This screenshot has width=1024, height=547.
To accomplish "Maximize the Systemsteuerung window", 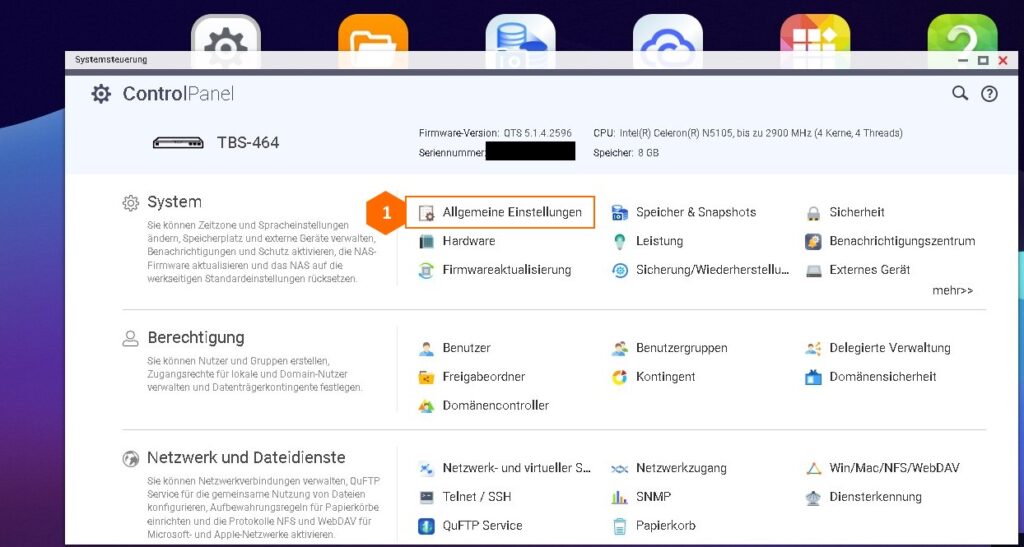I will coord(983,60).
